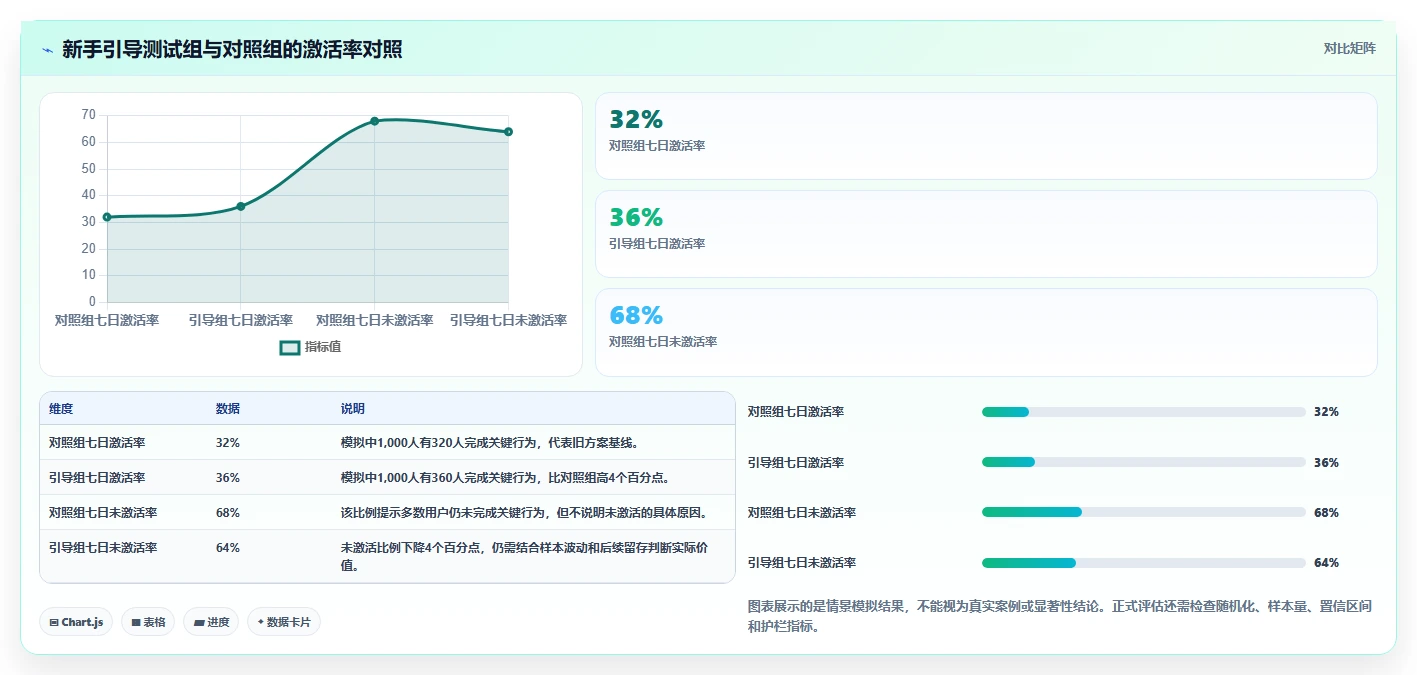
Task: Select the 32% 对照组七日激活率 data card
Action: [x=986, y=136]
